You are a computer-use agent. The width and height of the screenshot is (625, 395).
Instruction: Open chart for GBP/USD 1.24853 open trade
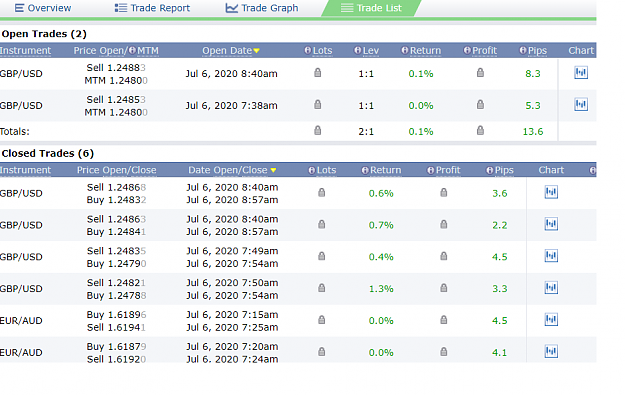pyautogui.click(x=581, y=104)
